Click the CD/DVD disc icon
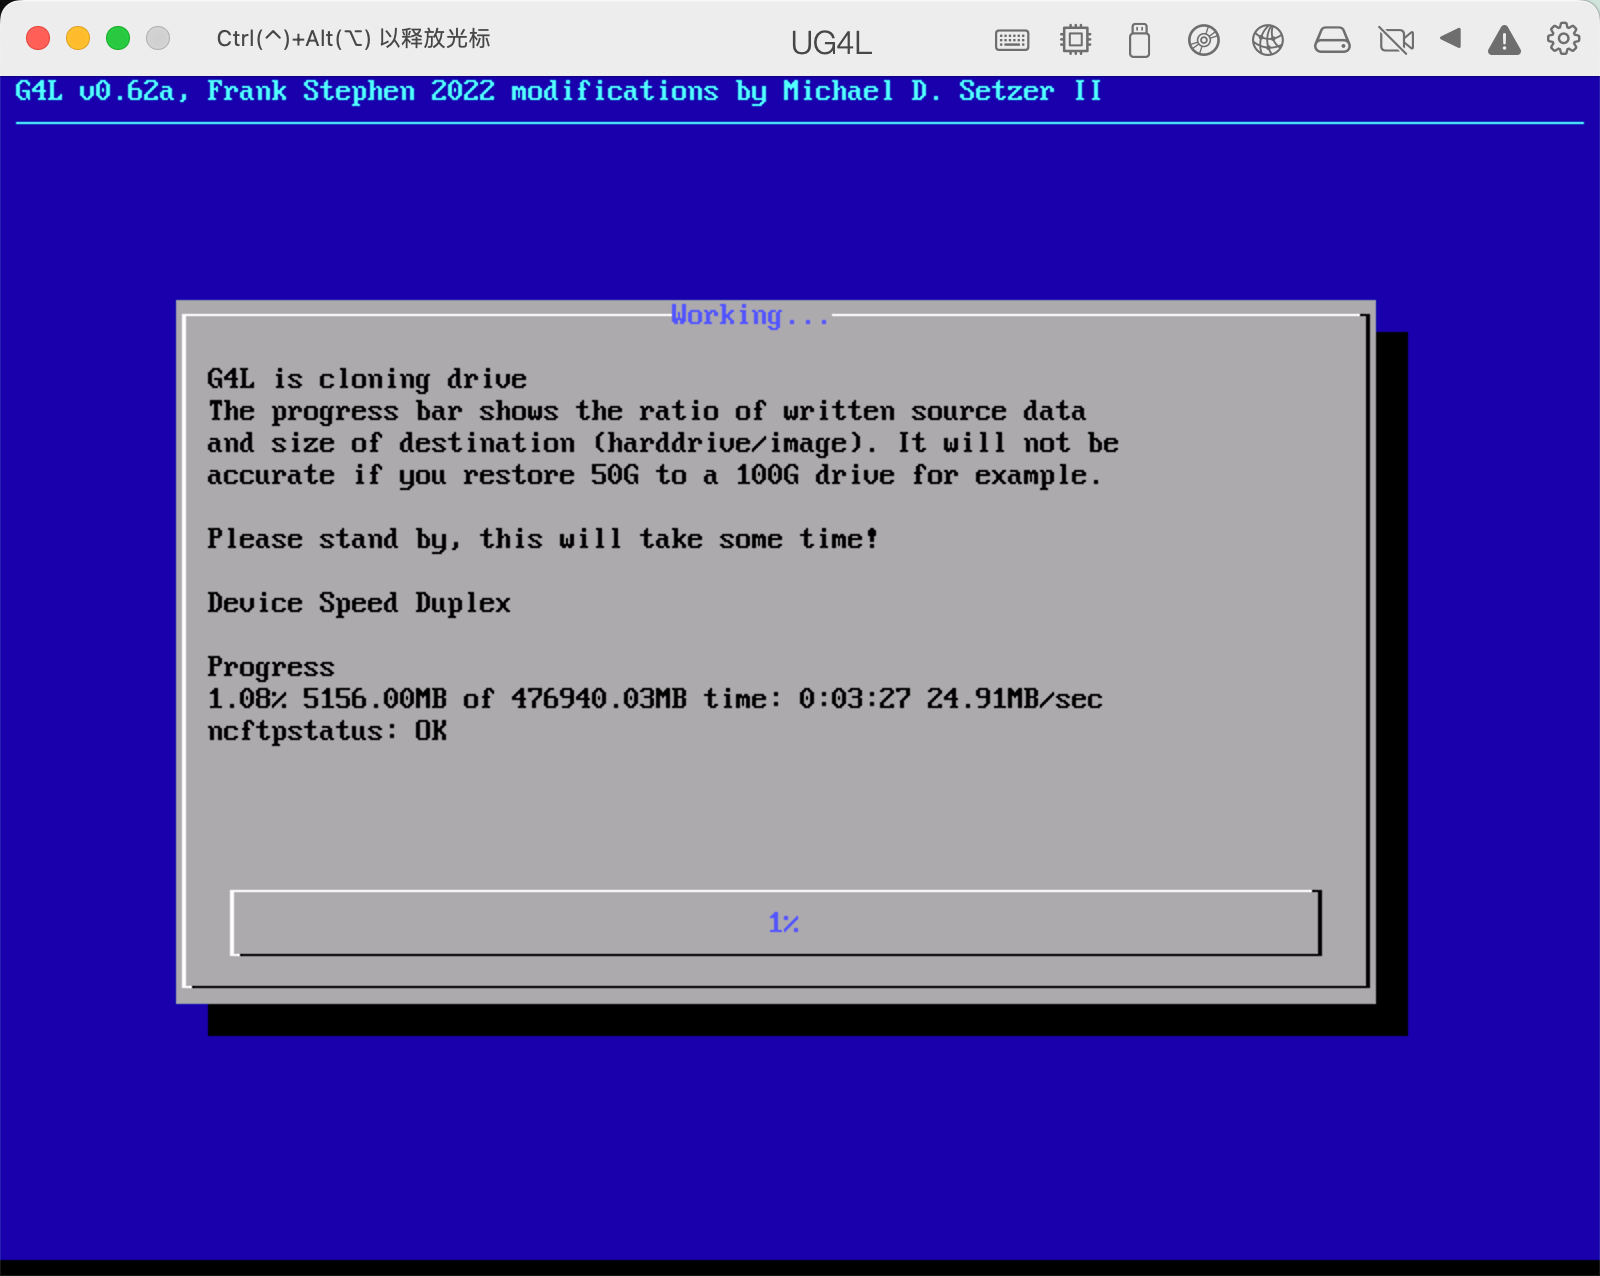The height and width of the screenshot is (1276, 1600). click(x=1203, y=40)
